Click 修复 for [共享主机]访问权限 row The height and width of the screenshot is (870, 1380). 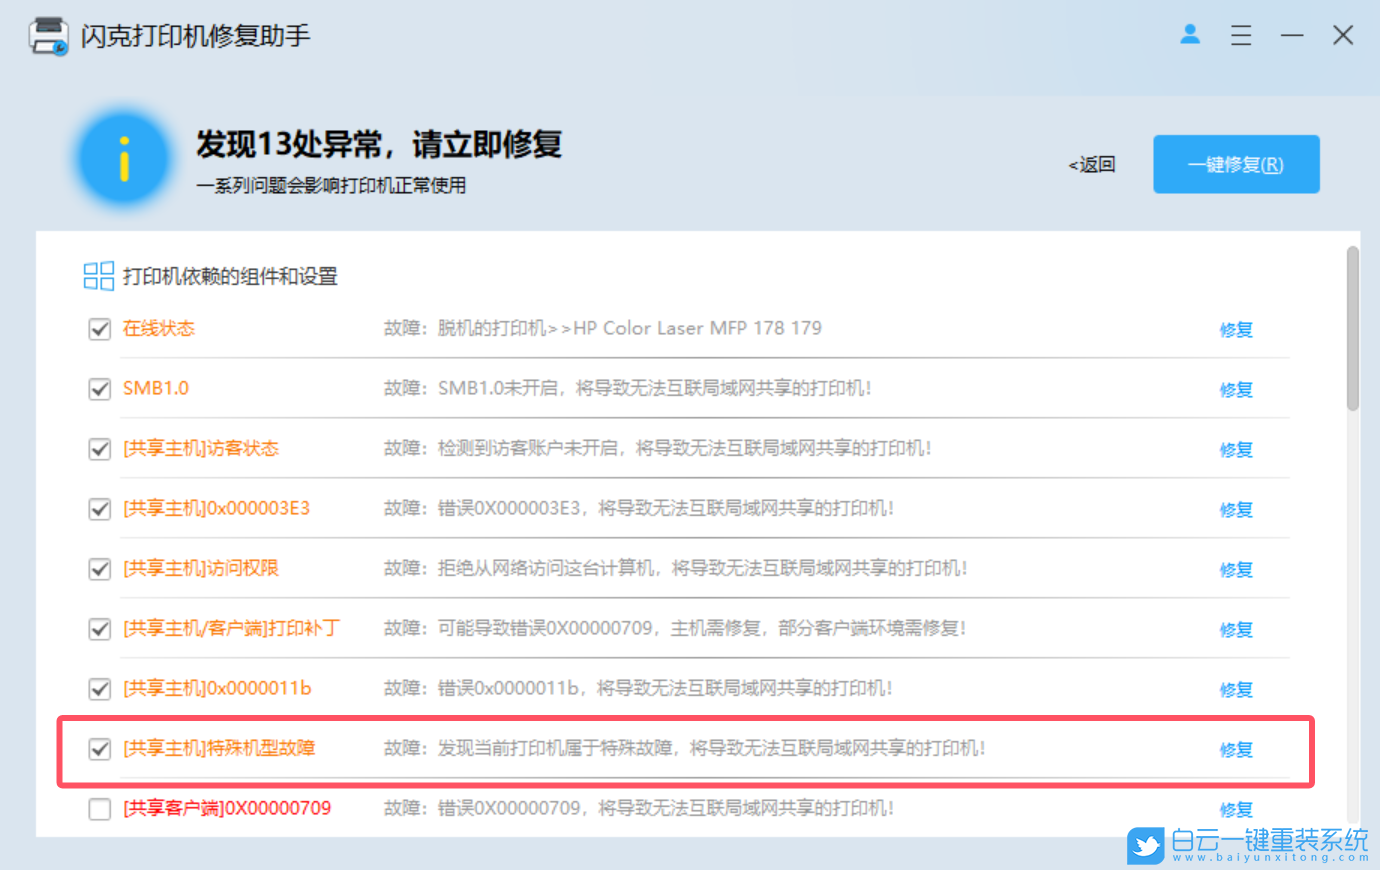(x=1236, y=569)
